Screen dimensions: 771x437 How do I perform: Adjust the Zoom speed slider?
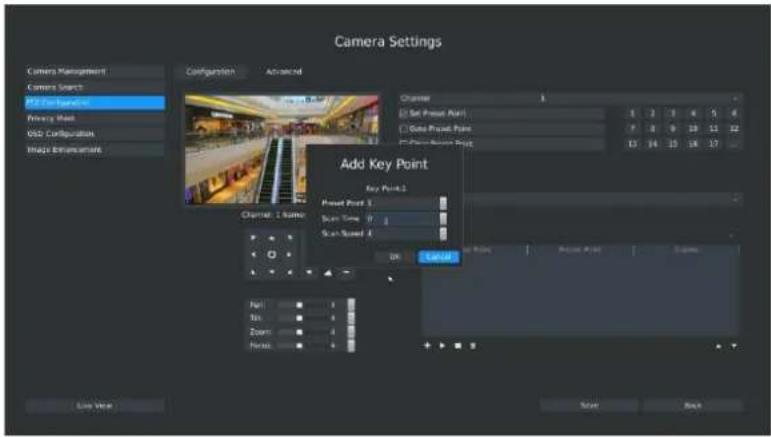pyautogui.click(x=299, y=332)
